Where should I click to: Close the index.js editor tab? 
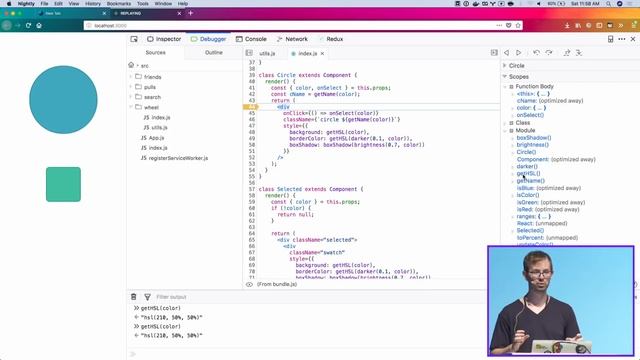[x=322, y=53]
